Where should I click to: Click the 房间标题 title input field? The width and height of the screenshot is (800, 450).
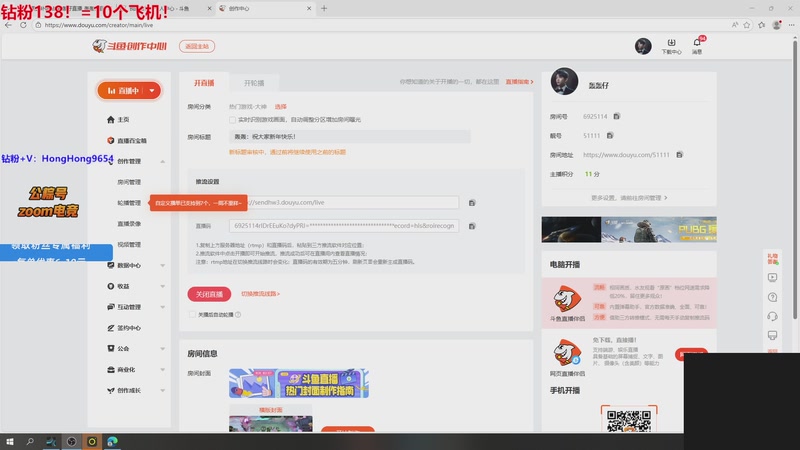pos(349,137)
